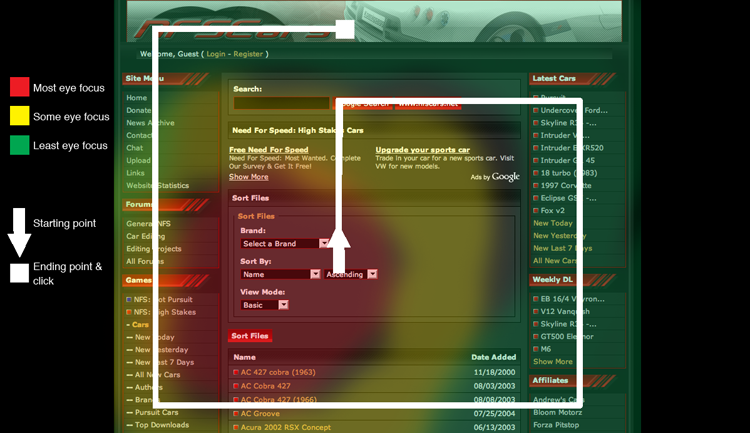Click the Register link in the welcome bar
This screenshot has width=750, height=433.
(248, 54)
